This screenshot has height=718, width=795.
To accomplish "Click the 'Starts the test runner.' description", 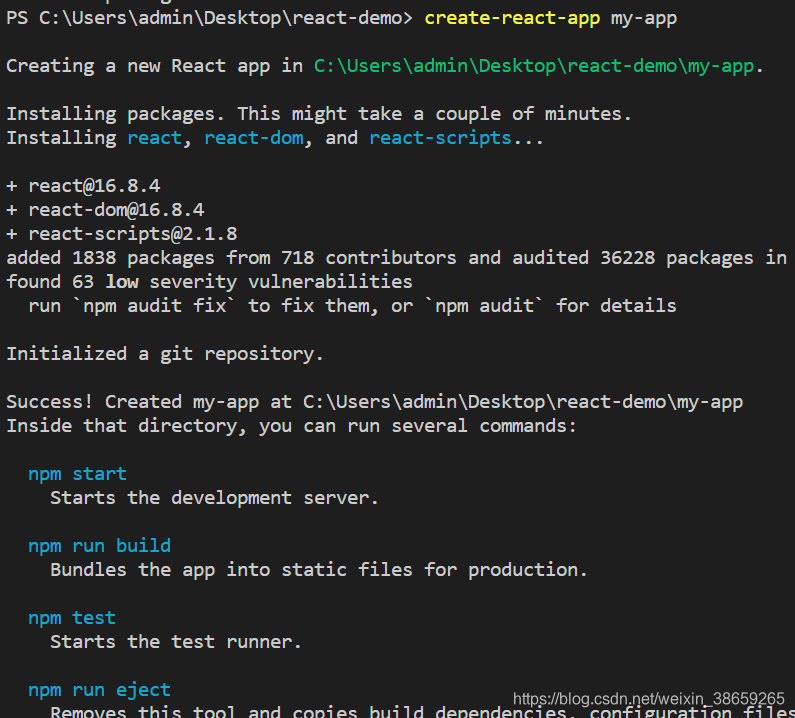I will click(x=176, y=642).
